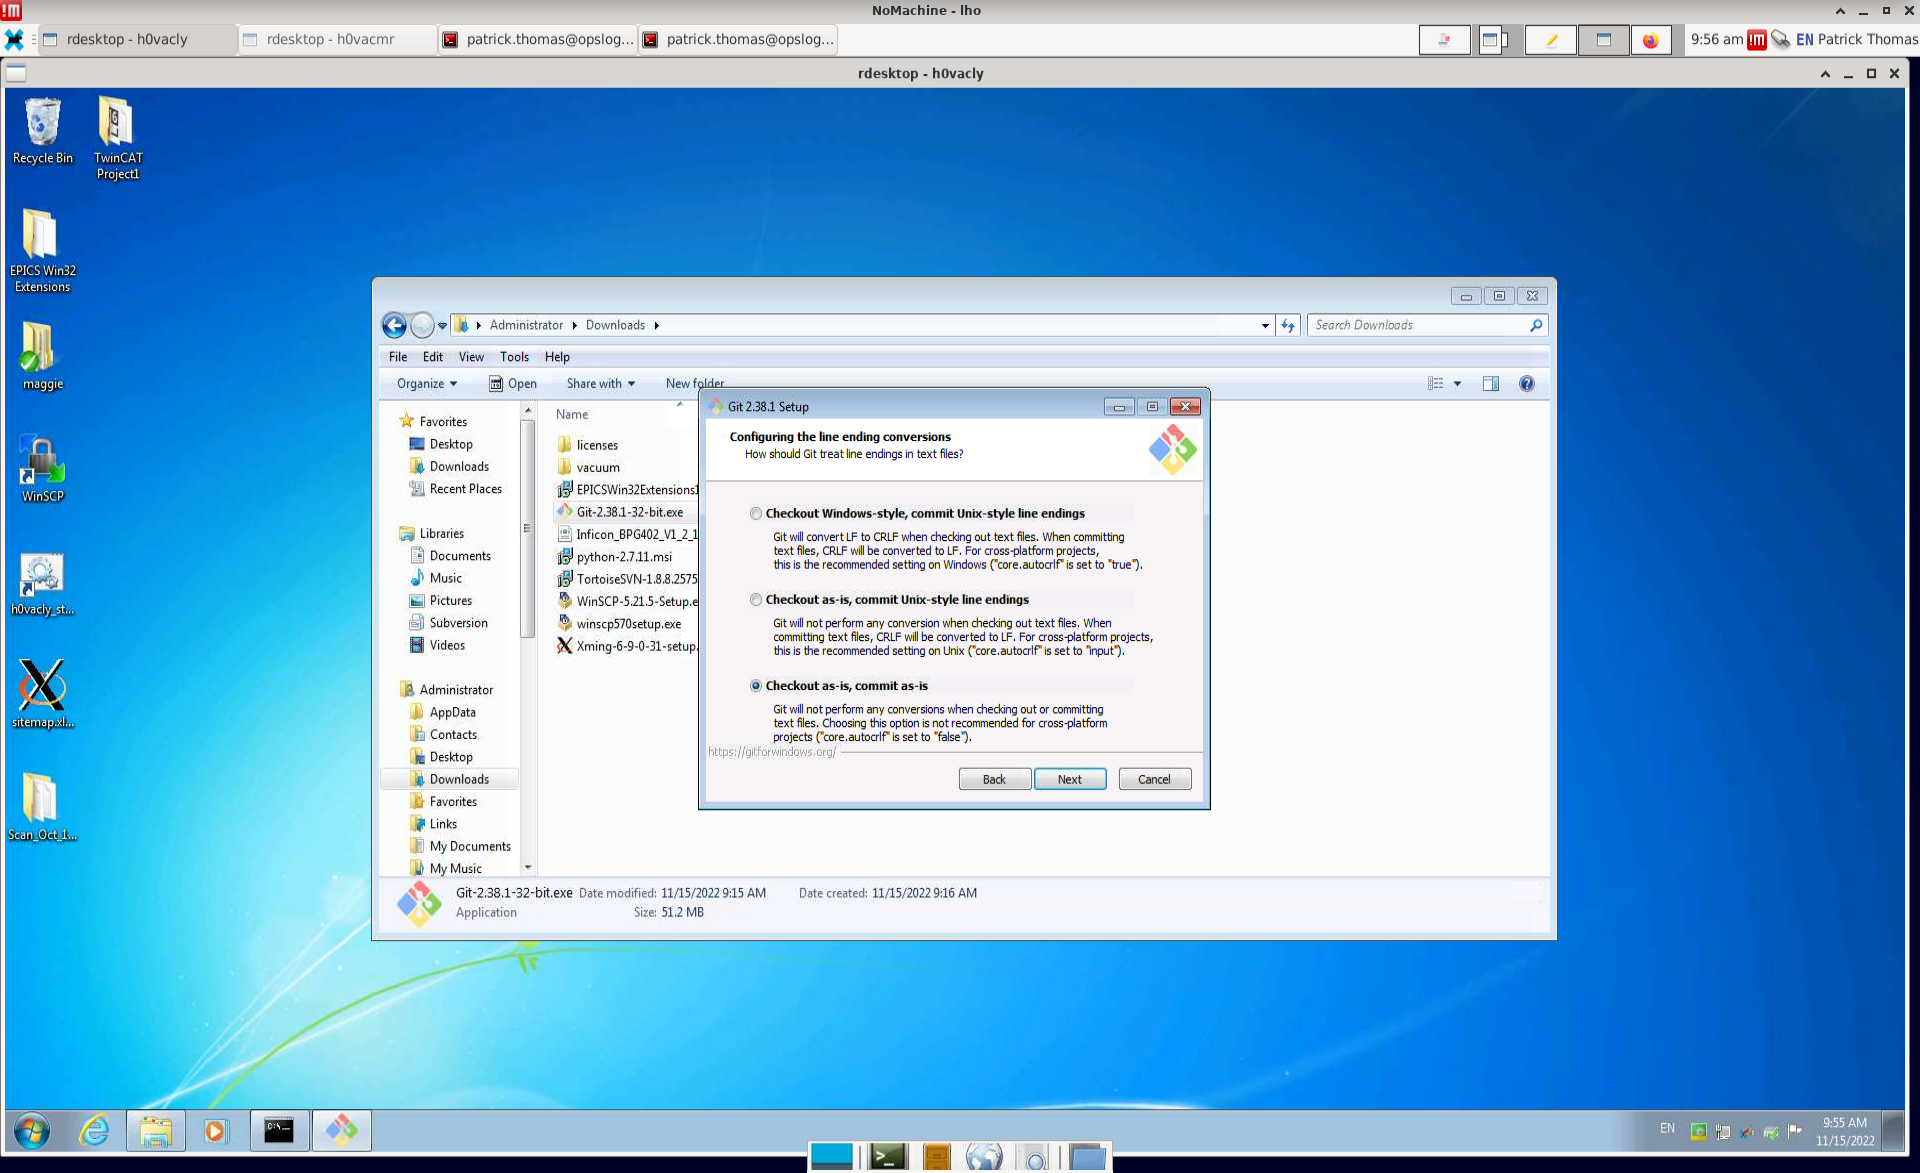The width and height of the screenshot is (1920, 1173).
Task: Launch Internet Explorer from taskbar
Action: coord(95,1131)
